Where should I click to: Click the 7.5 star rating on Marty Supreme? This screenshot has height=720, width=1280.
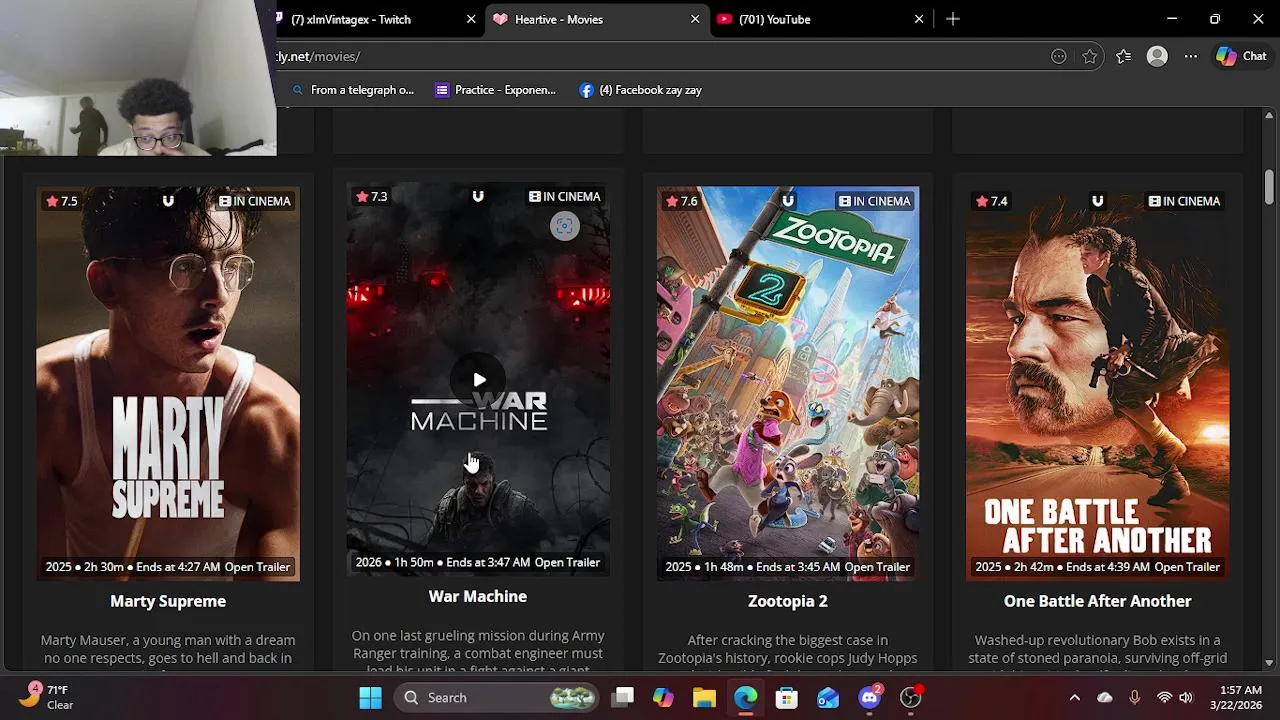(61, 201)
